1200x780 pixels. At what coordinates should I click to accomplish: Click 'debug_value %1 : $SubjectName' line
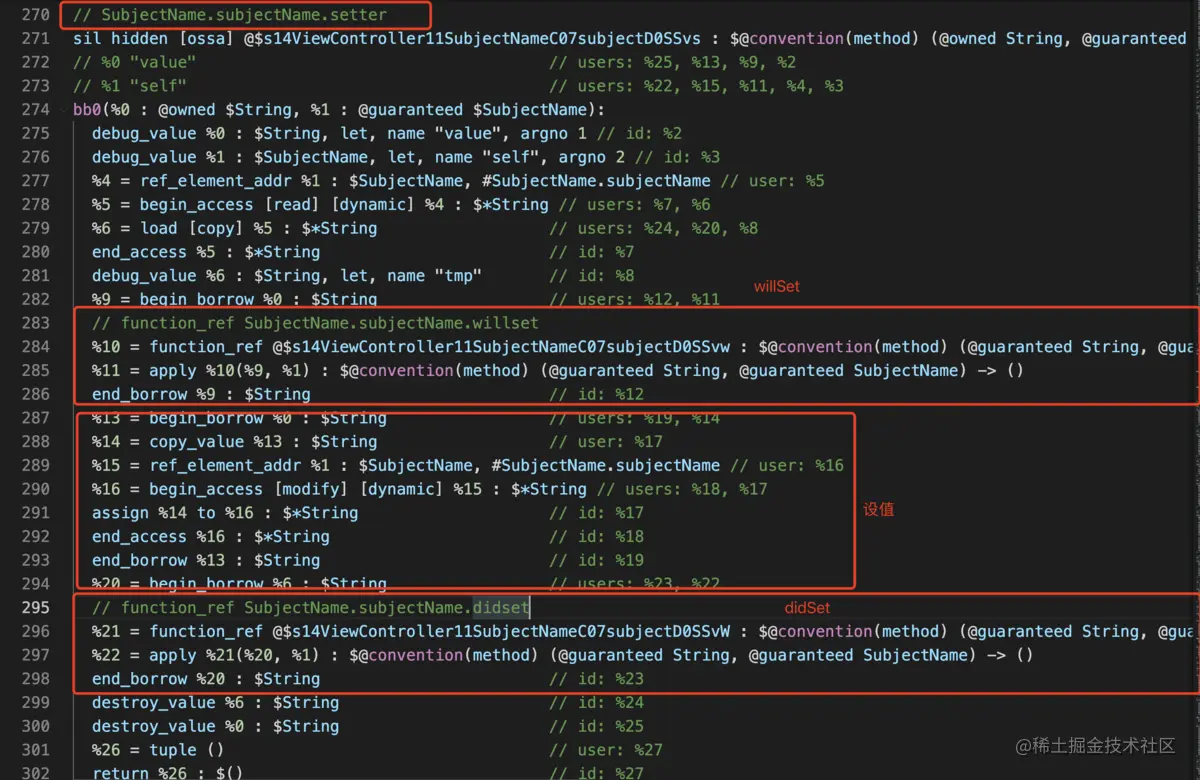coord(405,157)
